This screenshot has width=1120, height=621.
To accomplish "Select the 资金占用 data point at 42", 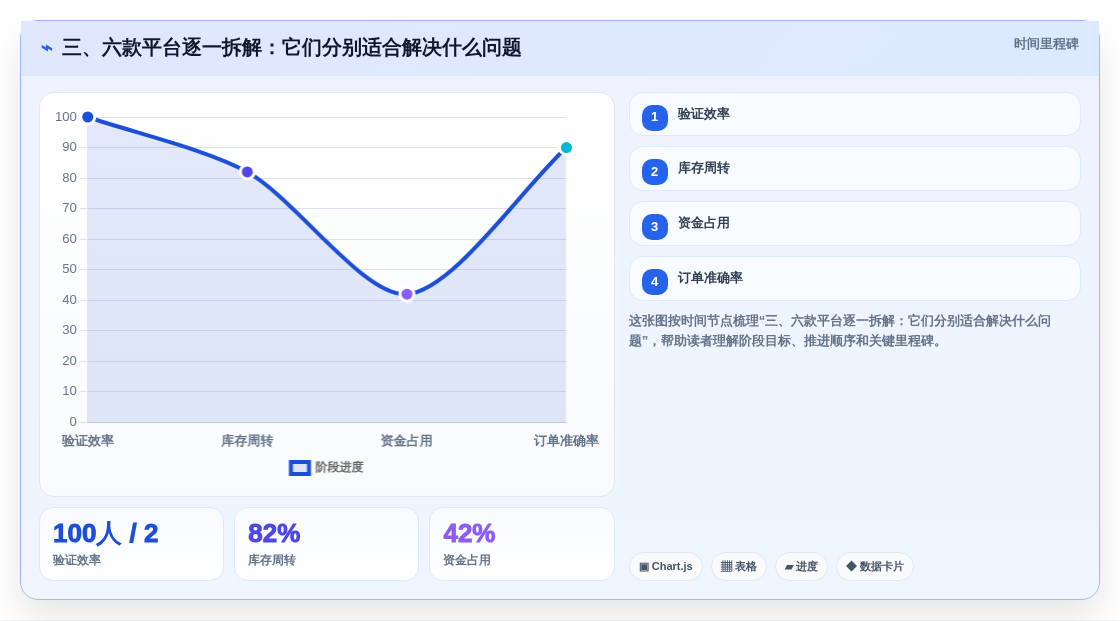I will 407,294.
